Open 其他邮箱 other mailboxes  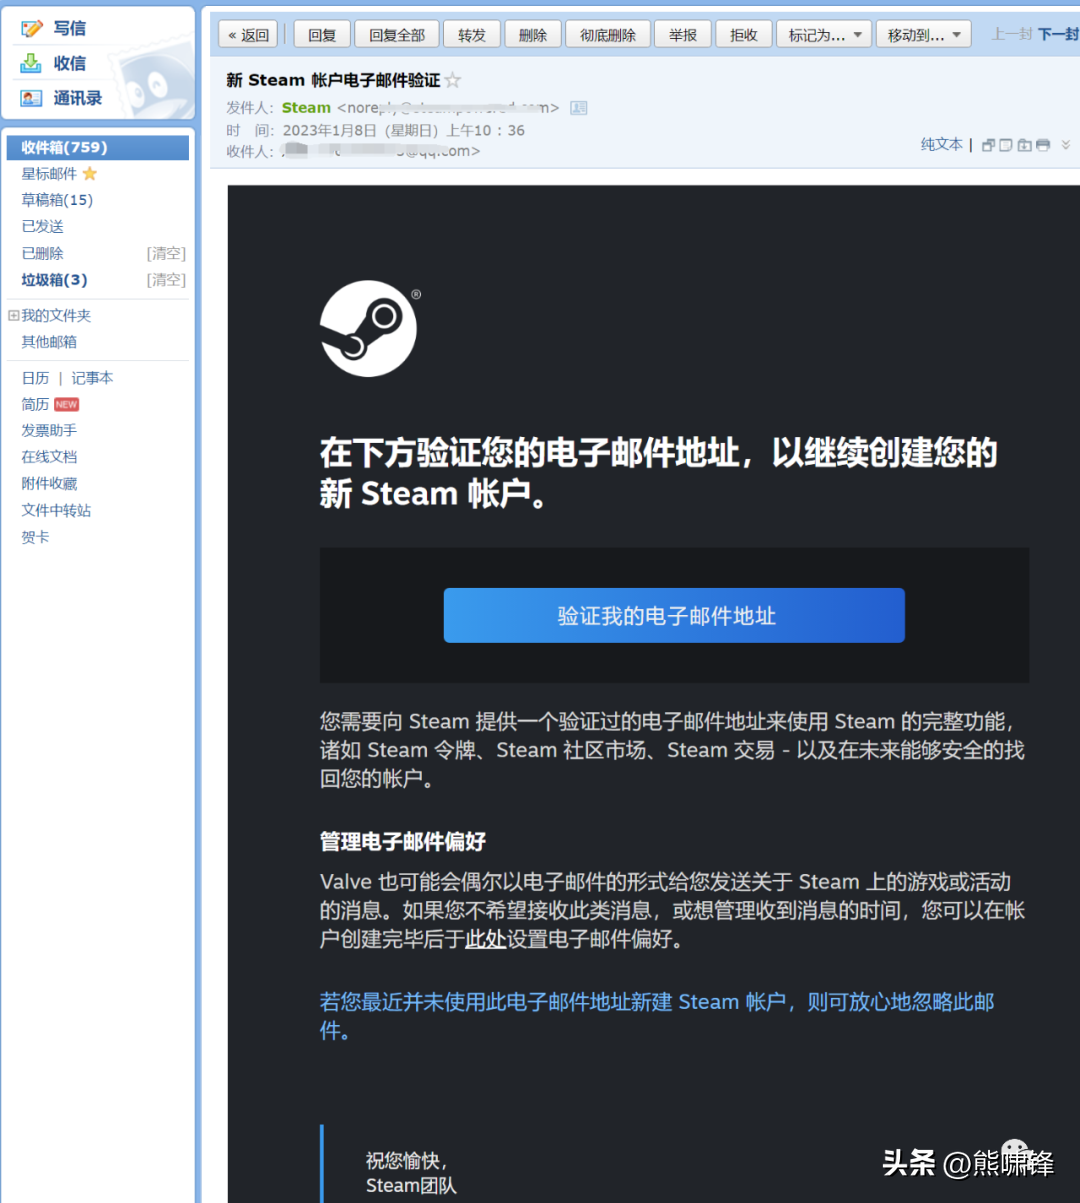tap(49, 342)
